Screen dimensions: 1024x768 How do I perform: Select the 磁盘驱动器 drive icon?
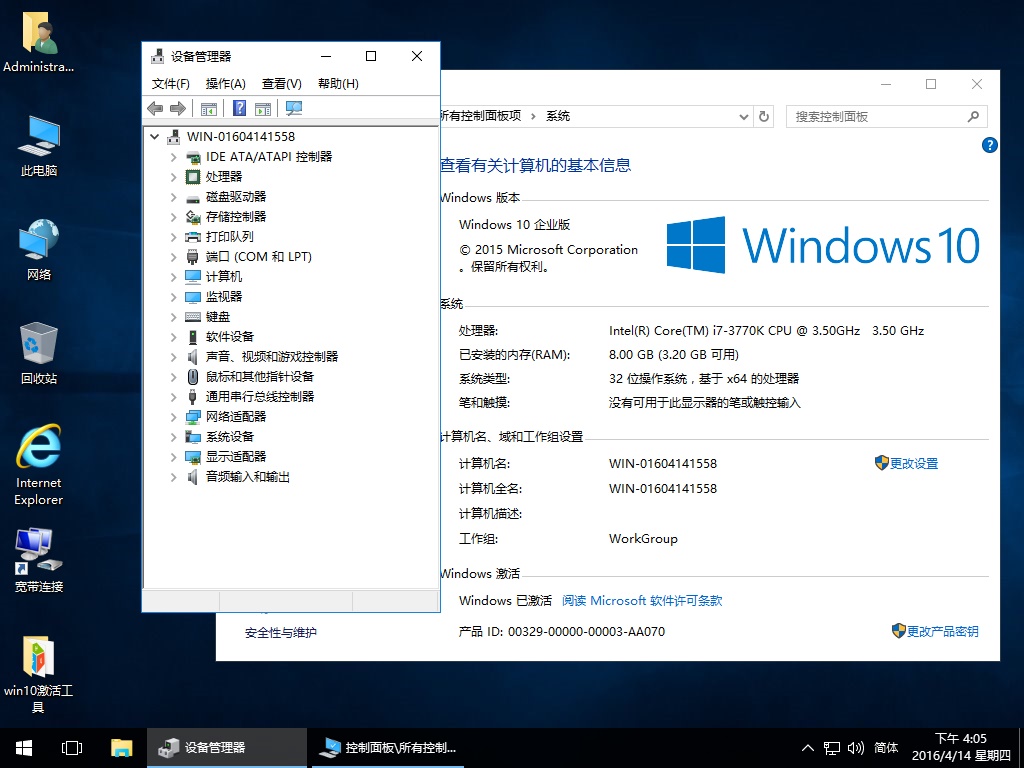[193, 197]
